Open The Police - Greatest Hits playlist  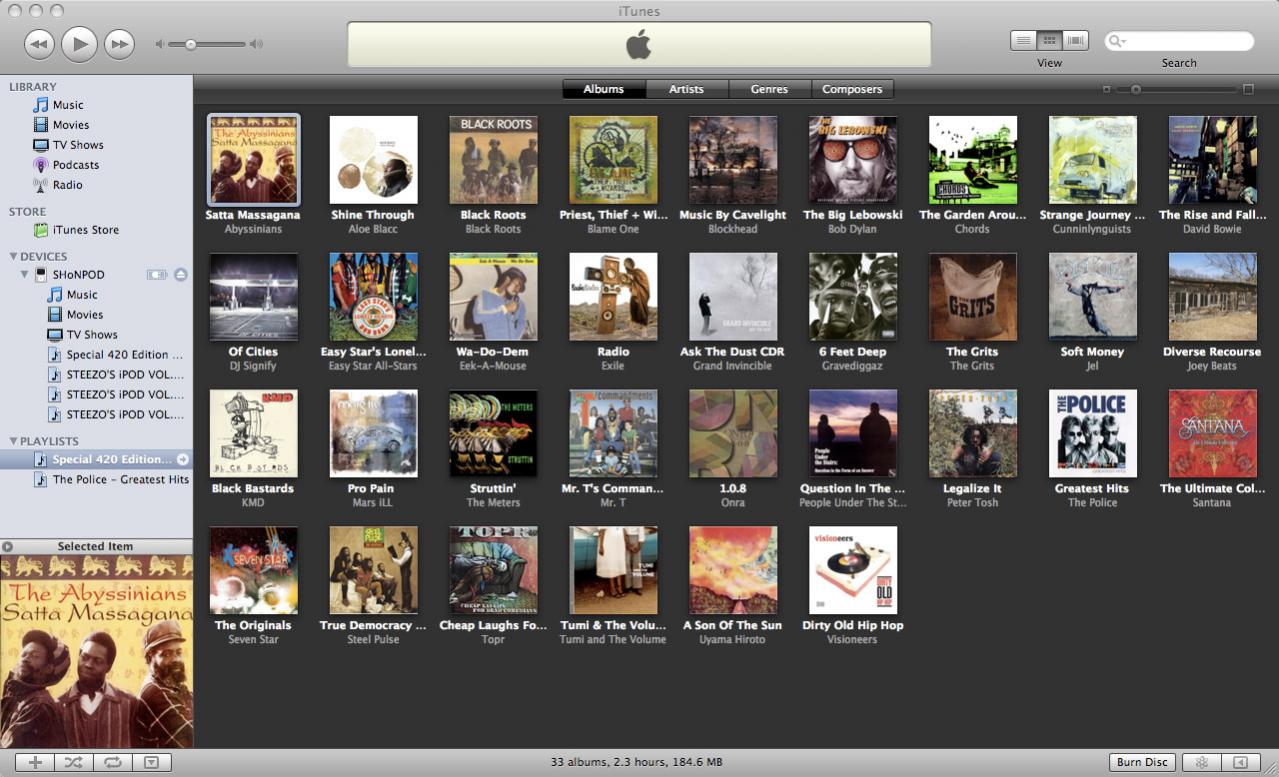pos(121,480)
